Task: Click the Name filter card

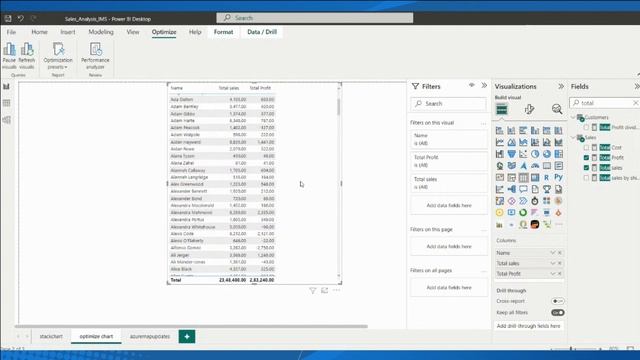Action: [449, 139]
